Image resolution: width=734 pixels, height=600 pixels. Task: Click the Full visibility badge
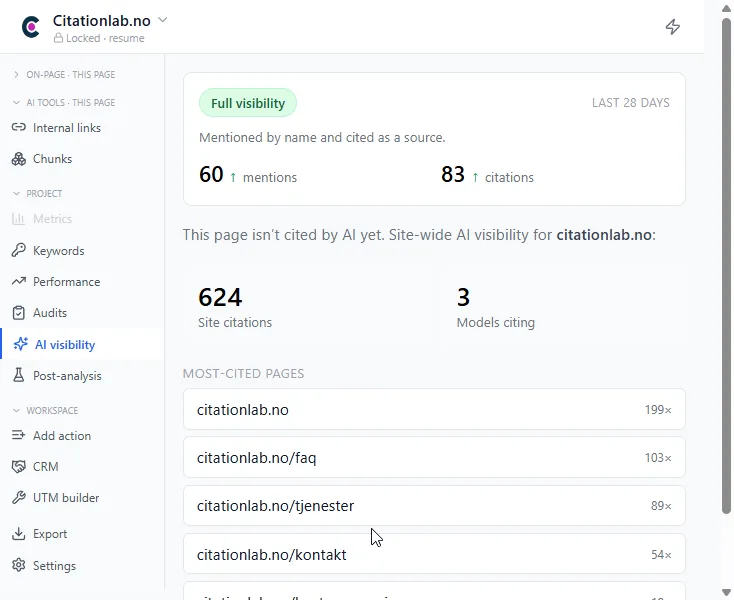click(x=248, y=103)
